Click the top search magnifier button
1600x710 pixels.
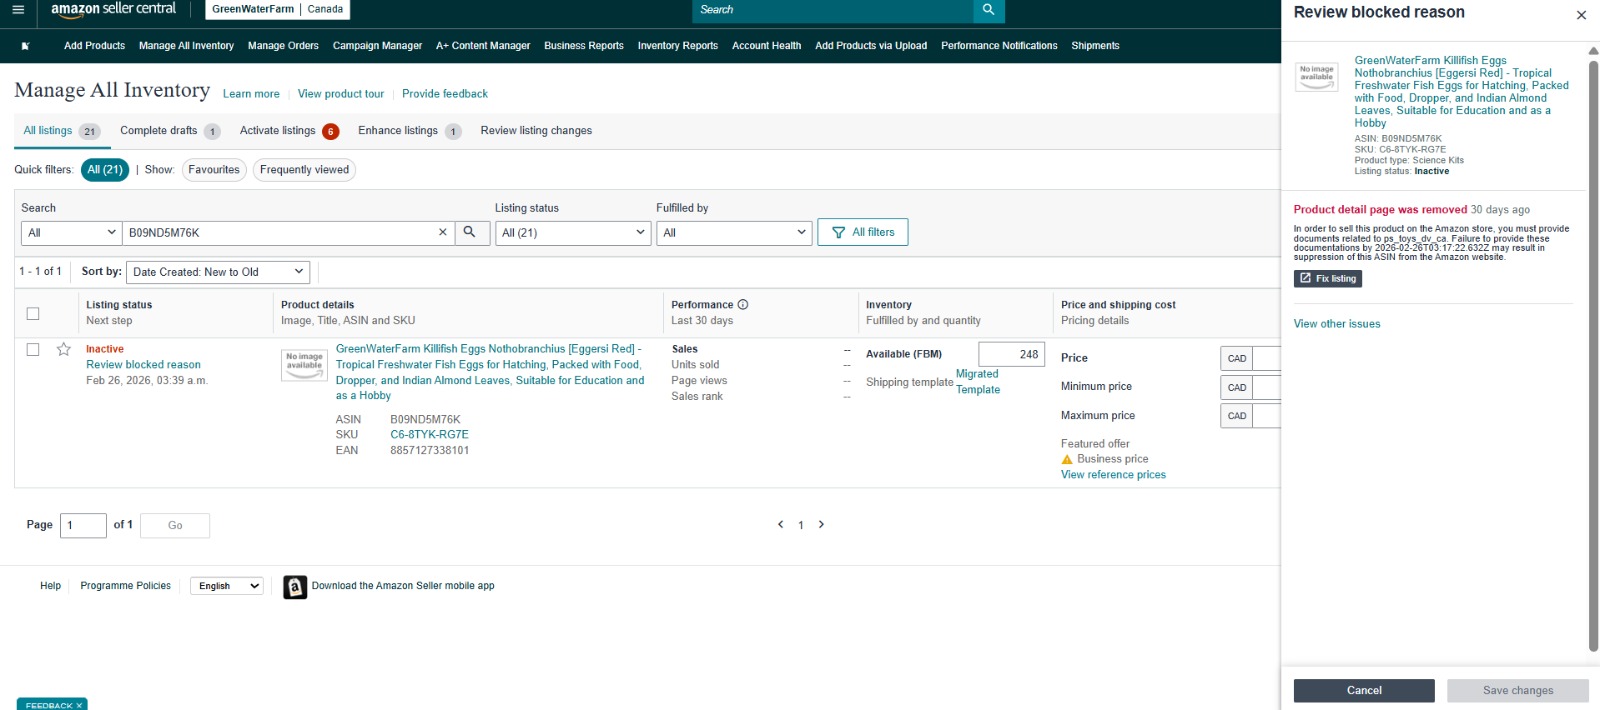tap(988, 10)
